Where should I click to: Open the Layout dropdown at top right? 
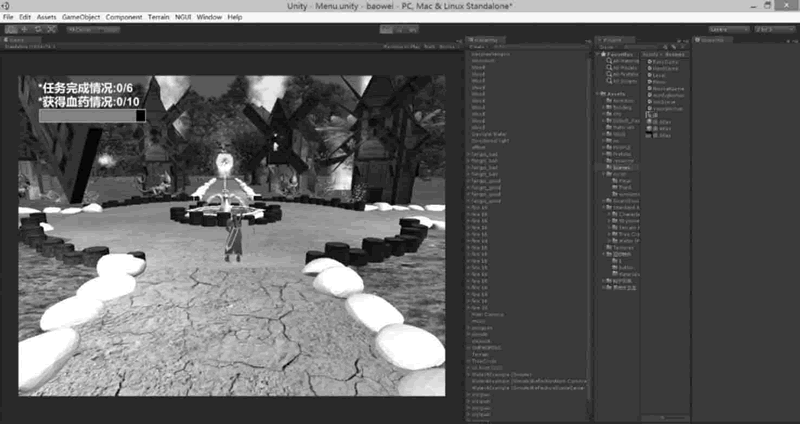pyautogui.click(x=776, y=30)
